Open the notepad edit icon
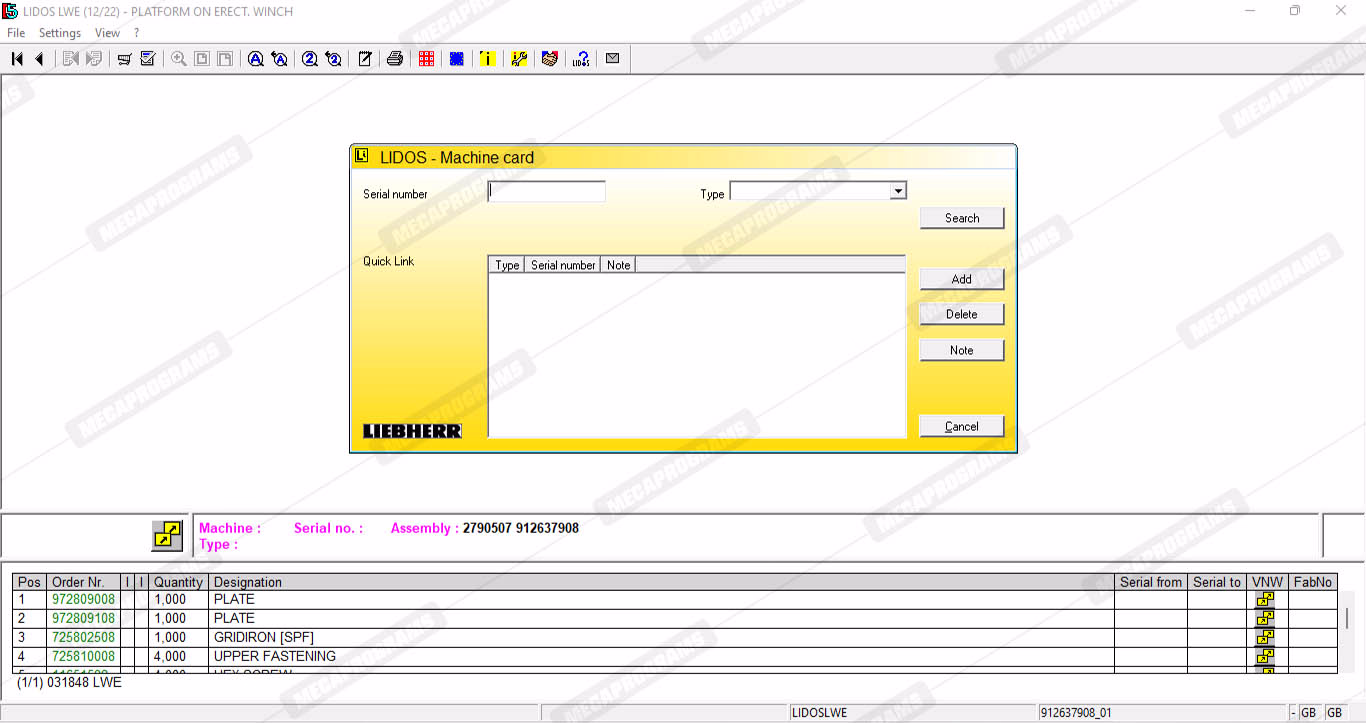Image resolution: width=1366 pixels, height=723 pixels. (x=365, y=59)
